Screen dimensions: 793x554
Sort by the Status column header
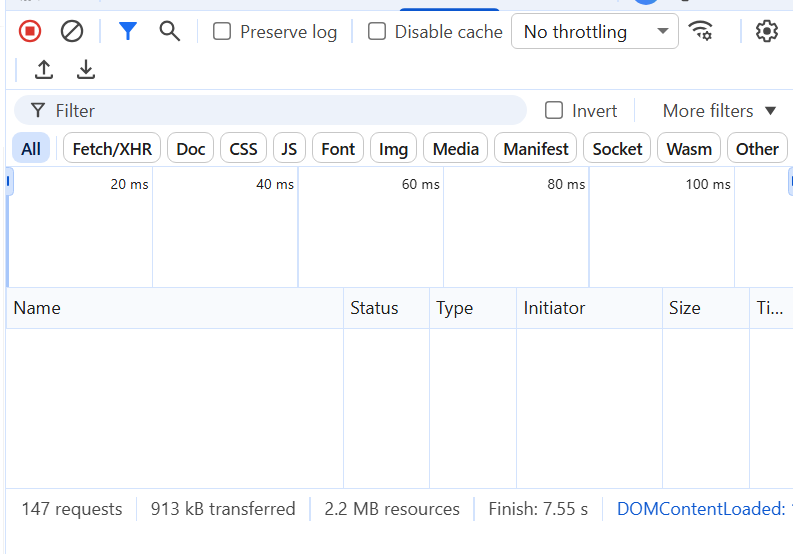pos(374,308)
